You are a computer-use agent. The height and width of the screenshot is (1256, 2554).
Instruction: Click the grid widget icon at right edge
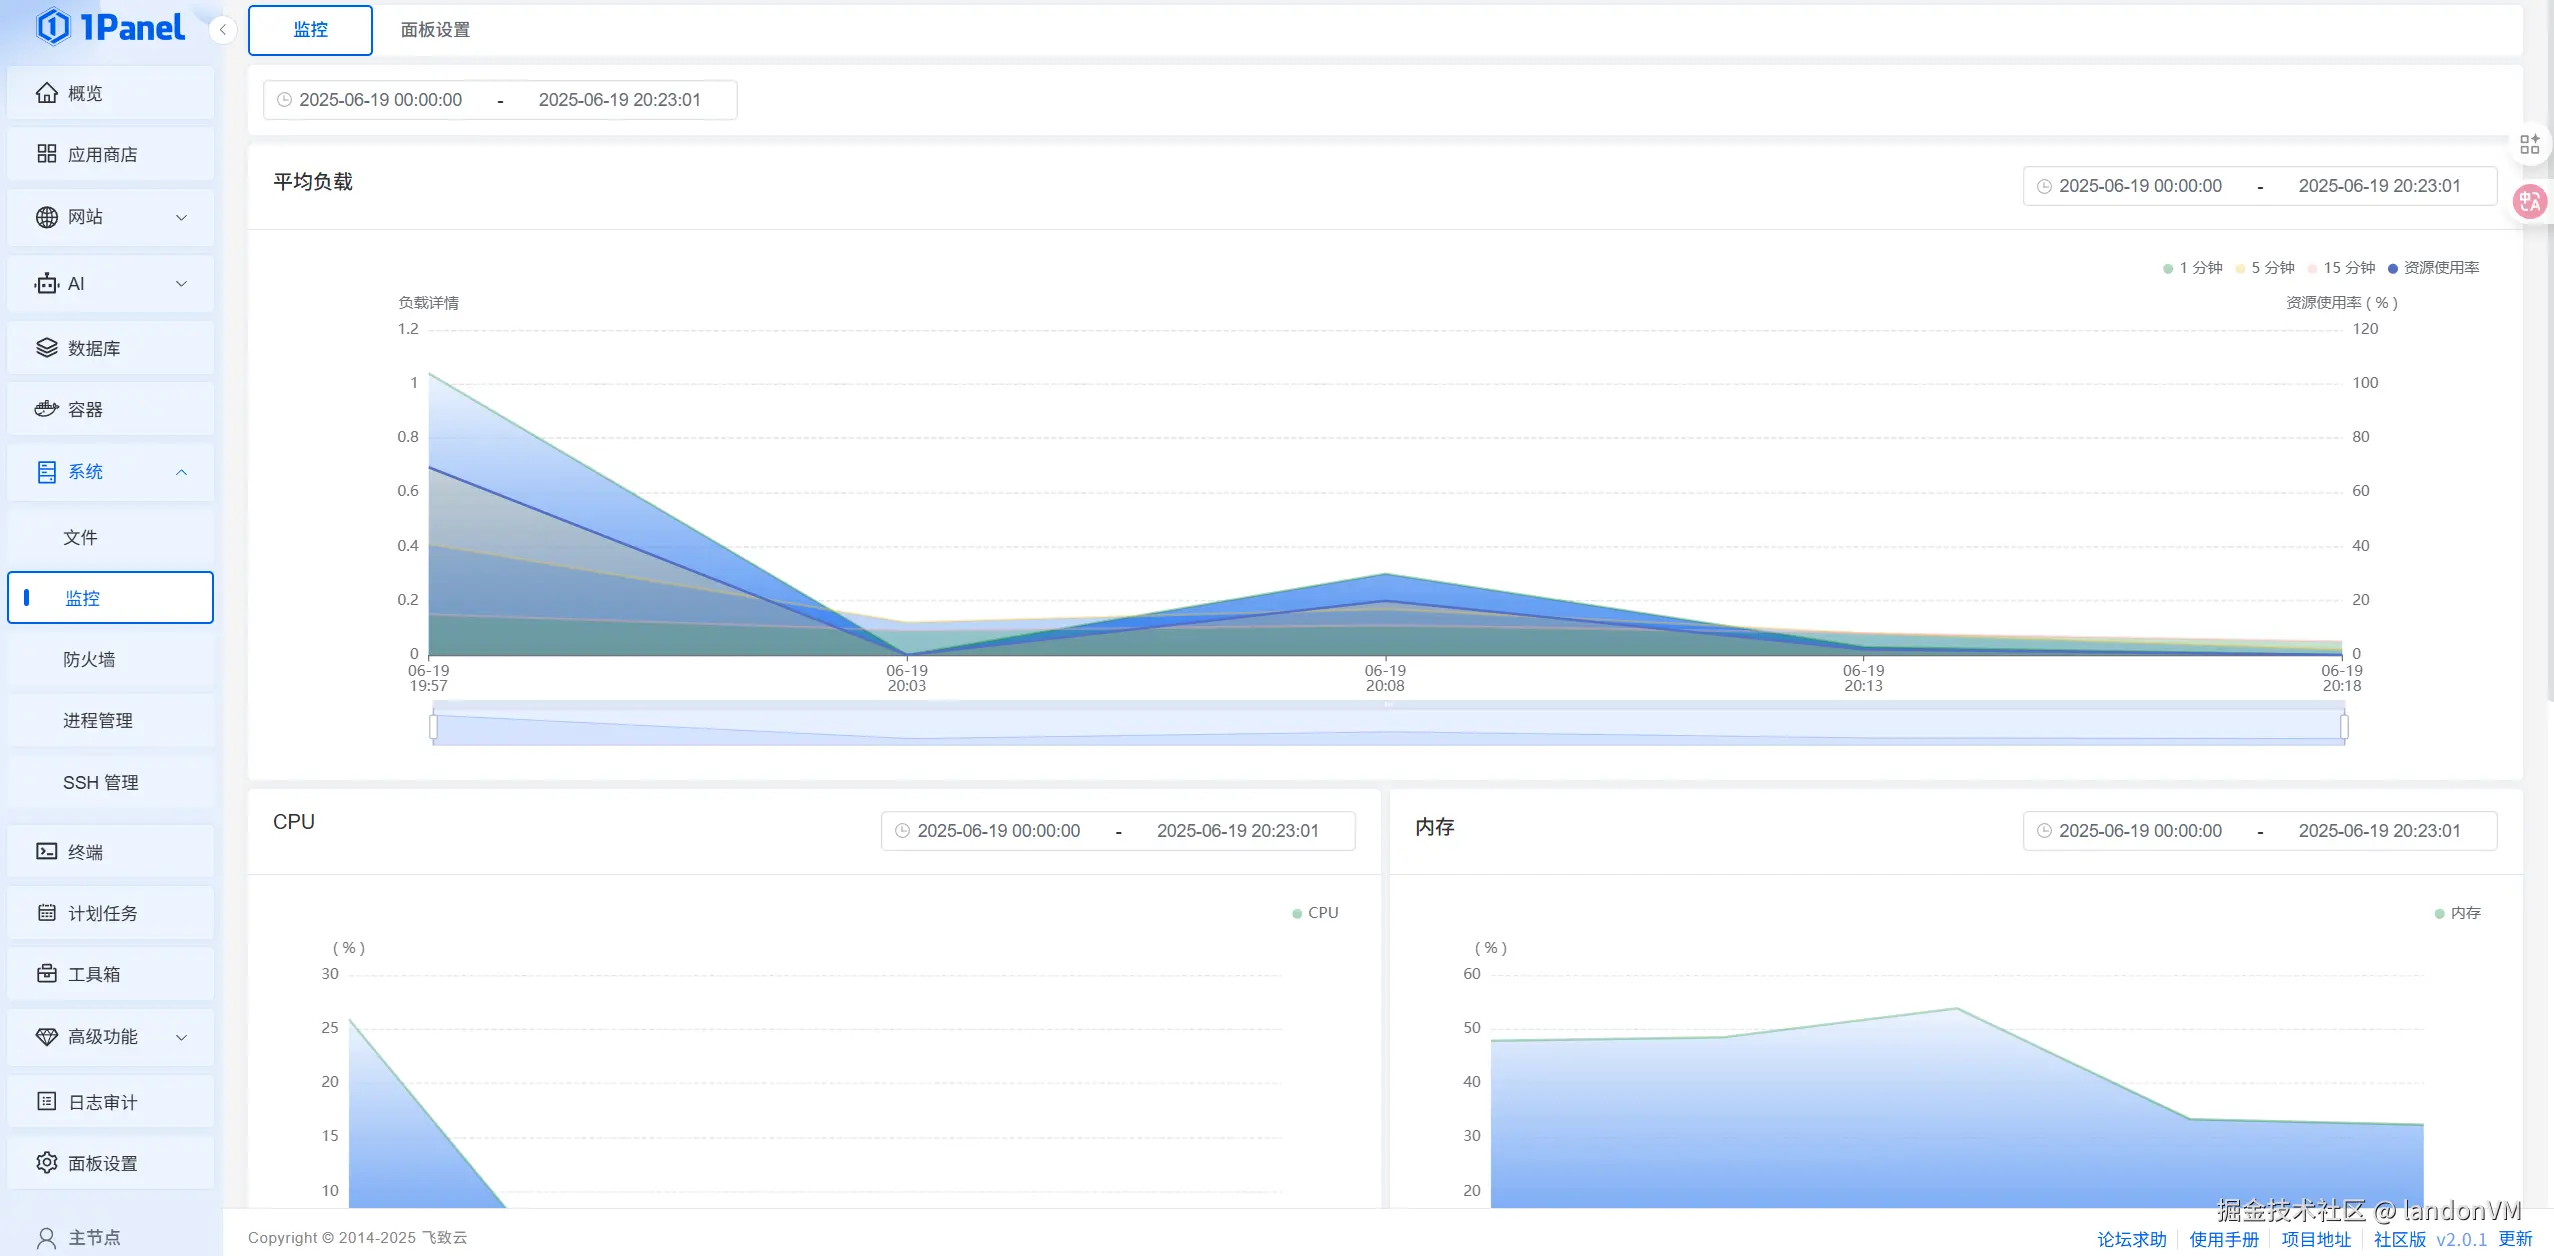(x=2529, y=145)
